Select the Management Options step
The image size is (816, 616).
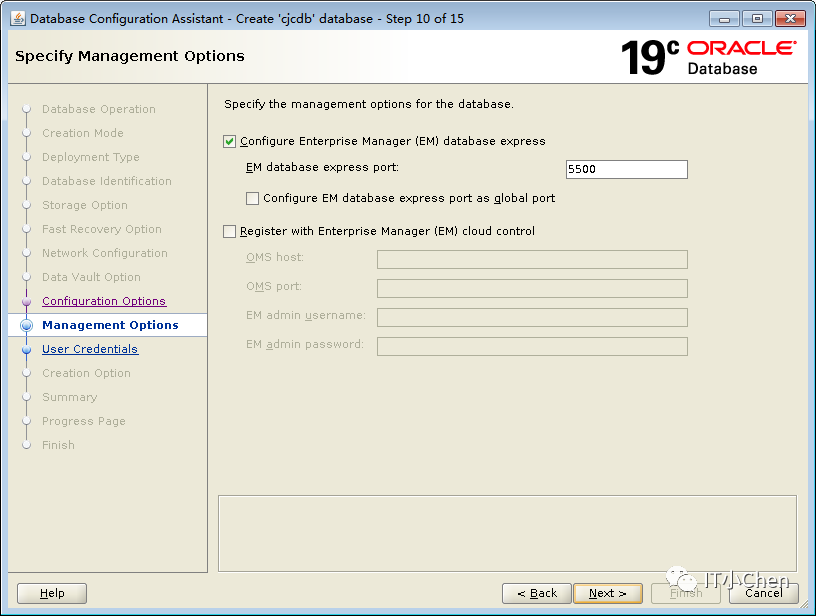pos(110,325)
